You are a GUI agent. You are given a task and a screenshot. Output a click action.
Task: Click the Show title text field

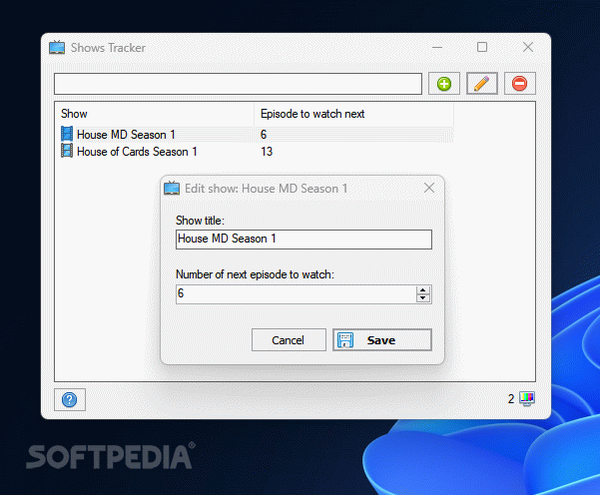pos(304,239)
